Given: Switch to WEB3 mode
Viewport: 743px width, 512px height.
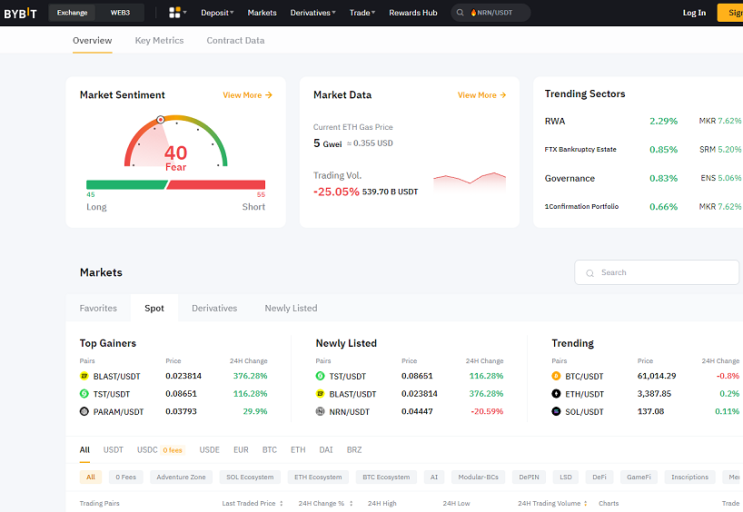Looking at the screenshot, I should 120,13.
